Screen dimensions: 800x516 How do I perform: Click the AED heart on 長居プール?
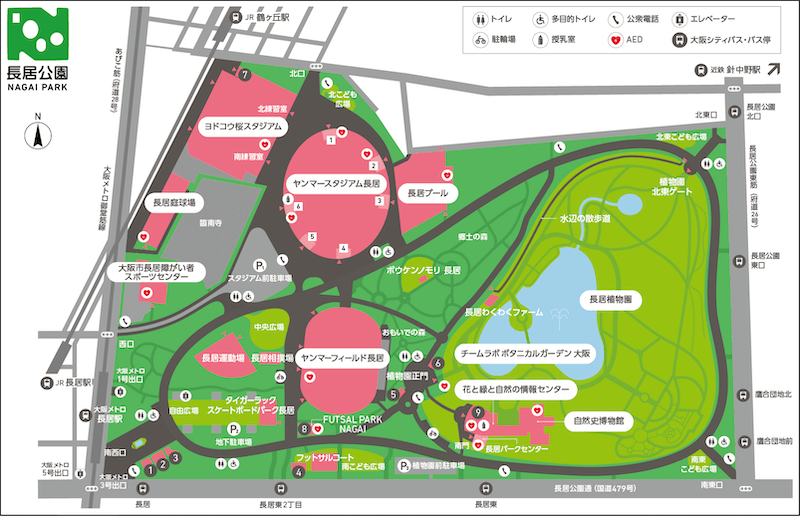447,175
